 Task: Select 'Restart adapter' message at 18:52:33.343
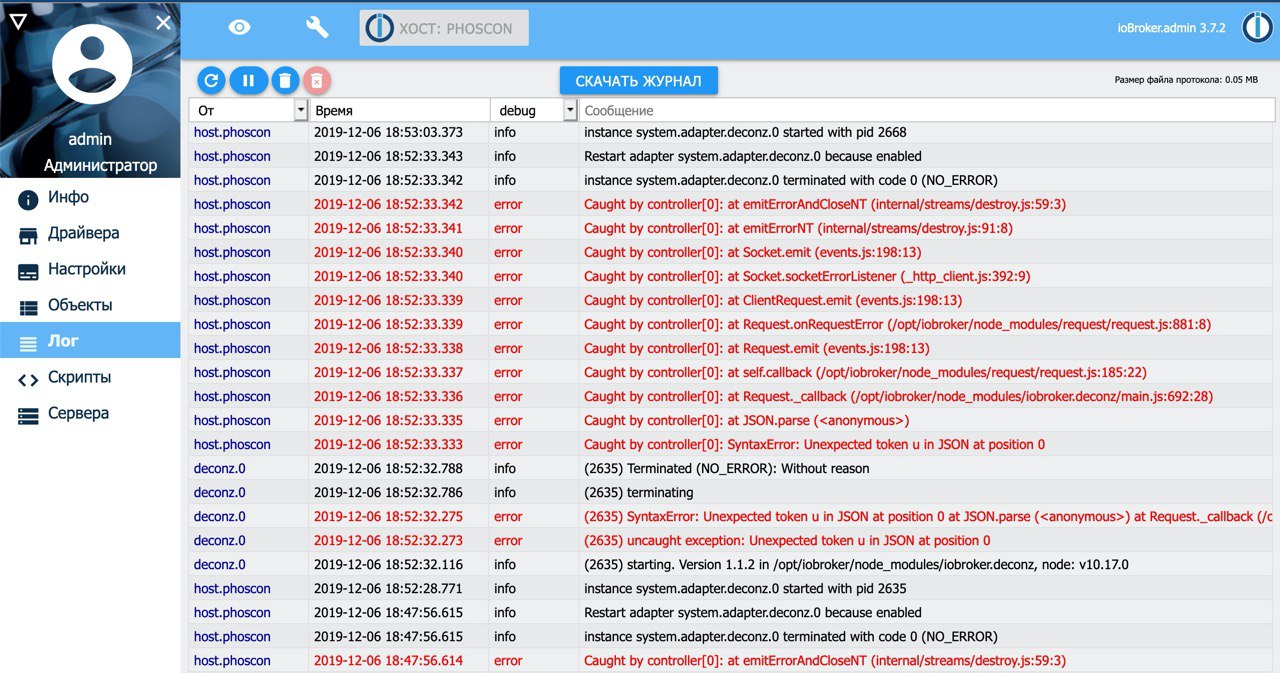[753, 156]
